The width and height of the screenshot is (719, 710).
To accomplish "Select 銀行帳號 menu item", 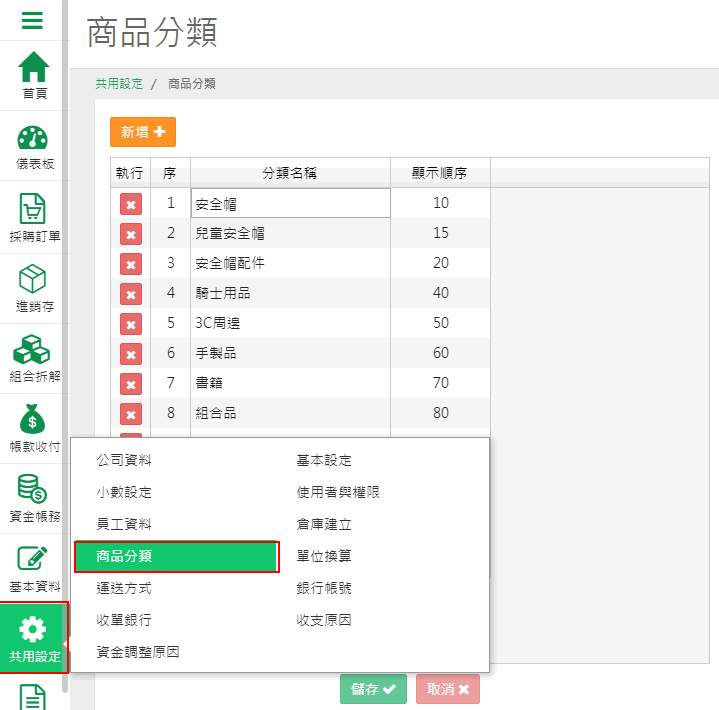I will pos(324,588).
